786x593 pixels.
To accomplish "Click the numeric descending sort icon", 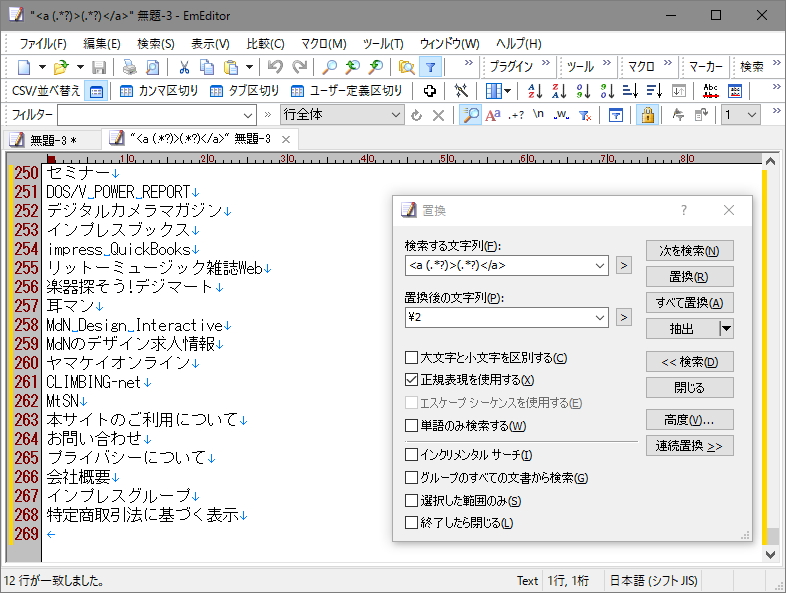I will click(607, 91).
